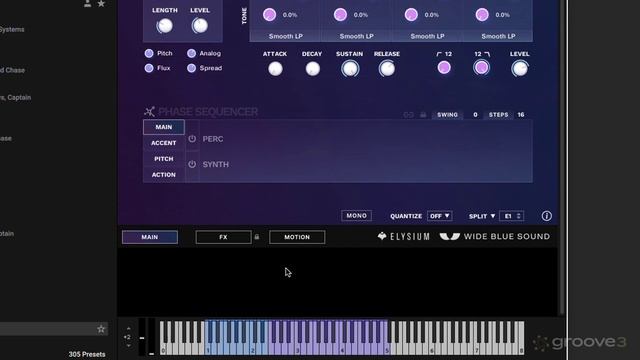Click the Phase Sequencer lock icon
Screen dimensions: 640x360
[x=423, y=115]
